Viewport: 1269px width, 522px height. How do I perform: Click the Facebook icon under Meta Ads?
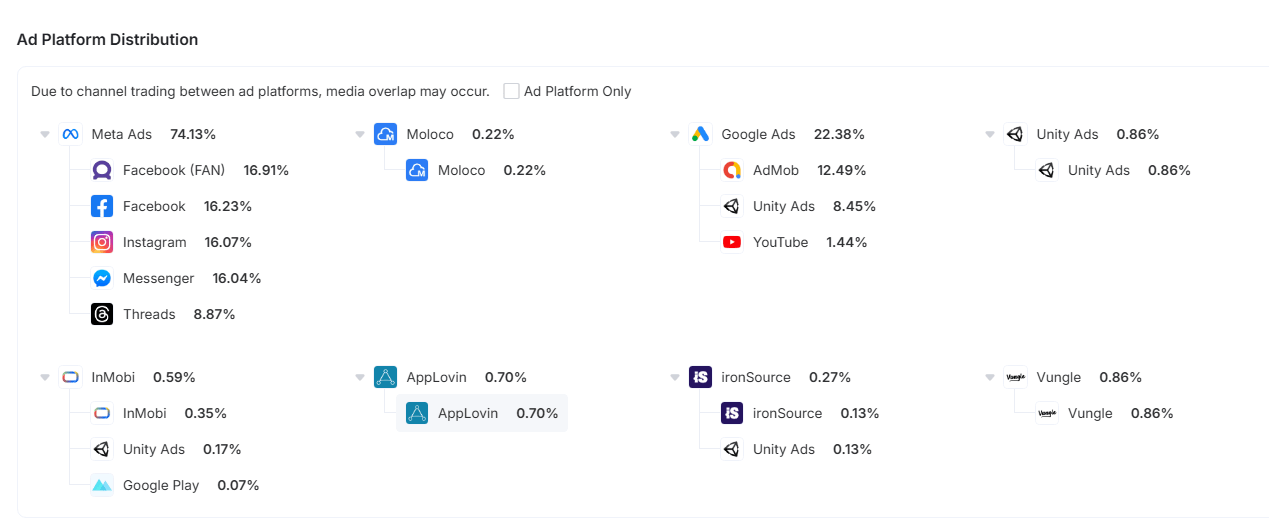tap(102, 207)
